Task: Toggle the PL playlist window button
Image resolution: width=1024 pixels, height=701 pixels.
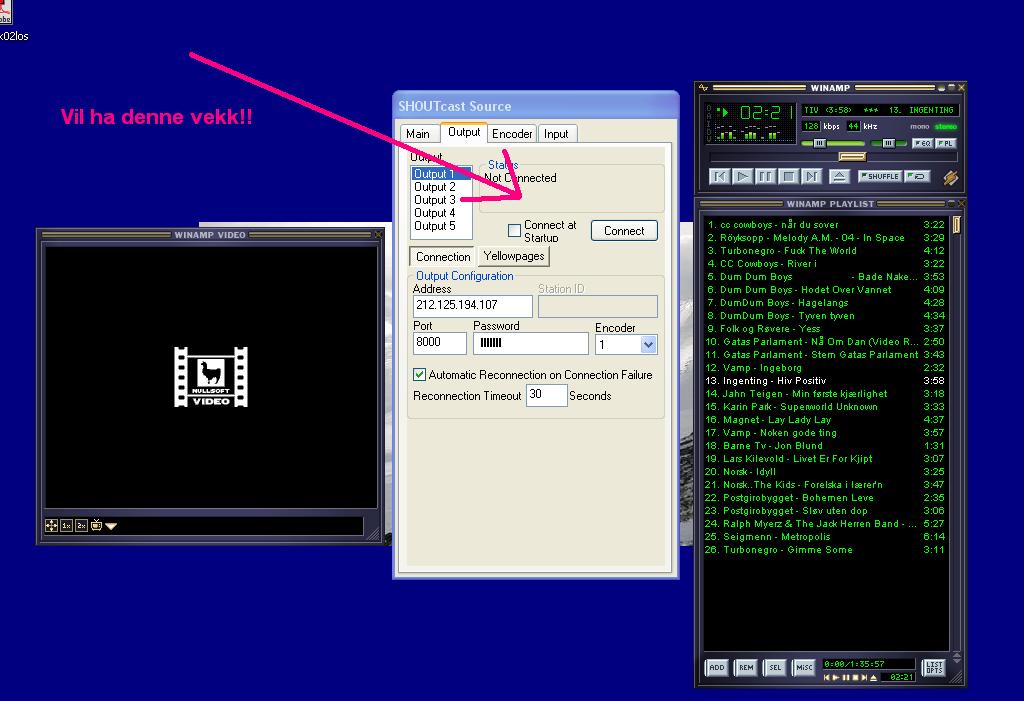Action: [x=946, y=143]
